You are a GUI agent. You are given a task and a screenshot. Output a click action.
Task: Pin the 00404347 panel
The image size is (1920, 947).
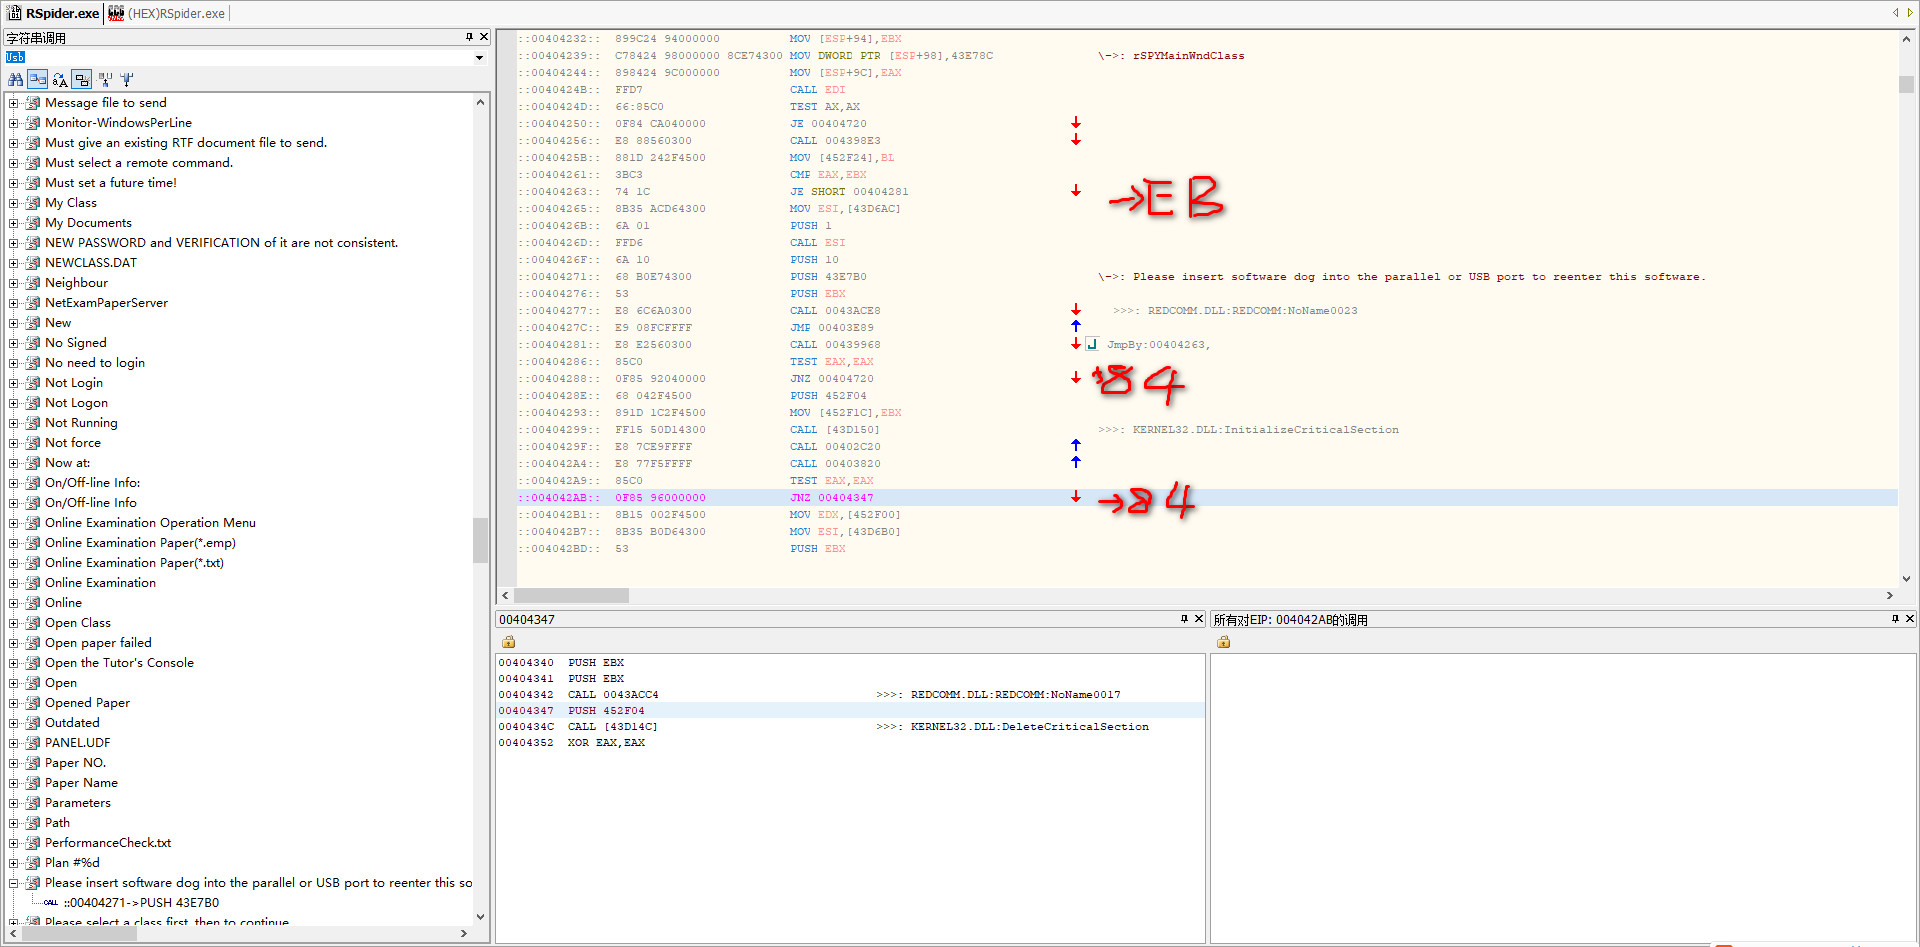1184,619
